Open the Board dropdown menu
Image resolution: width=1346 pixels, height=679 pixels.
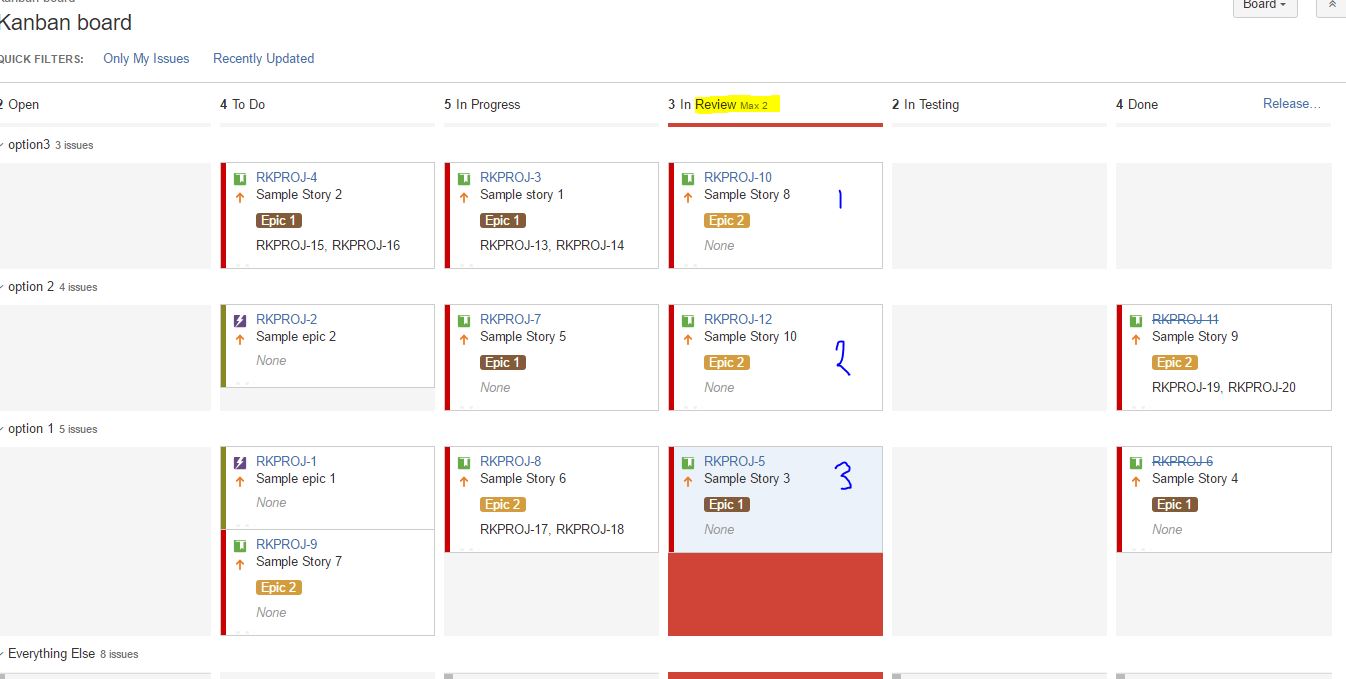point(1265,6)
